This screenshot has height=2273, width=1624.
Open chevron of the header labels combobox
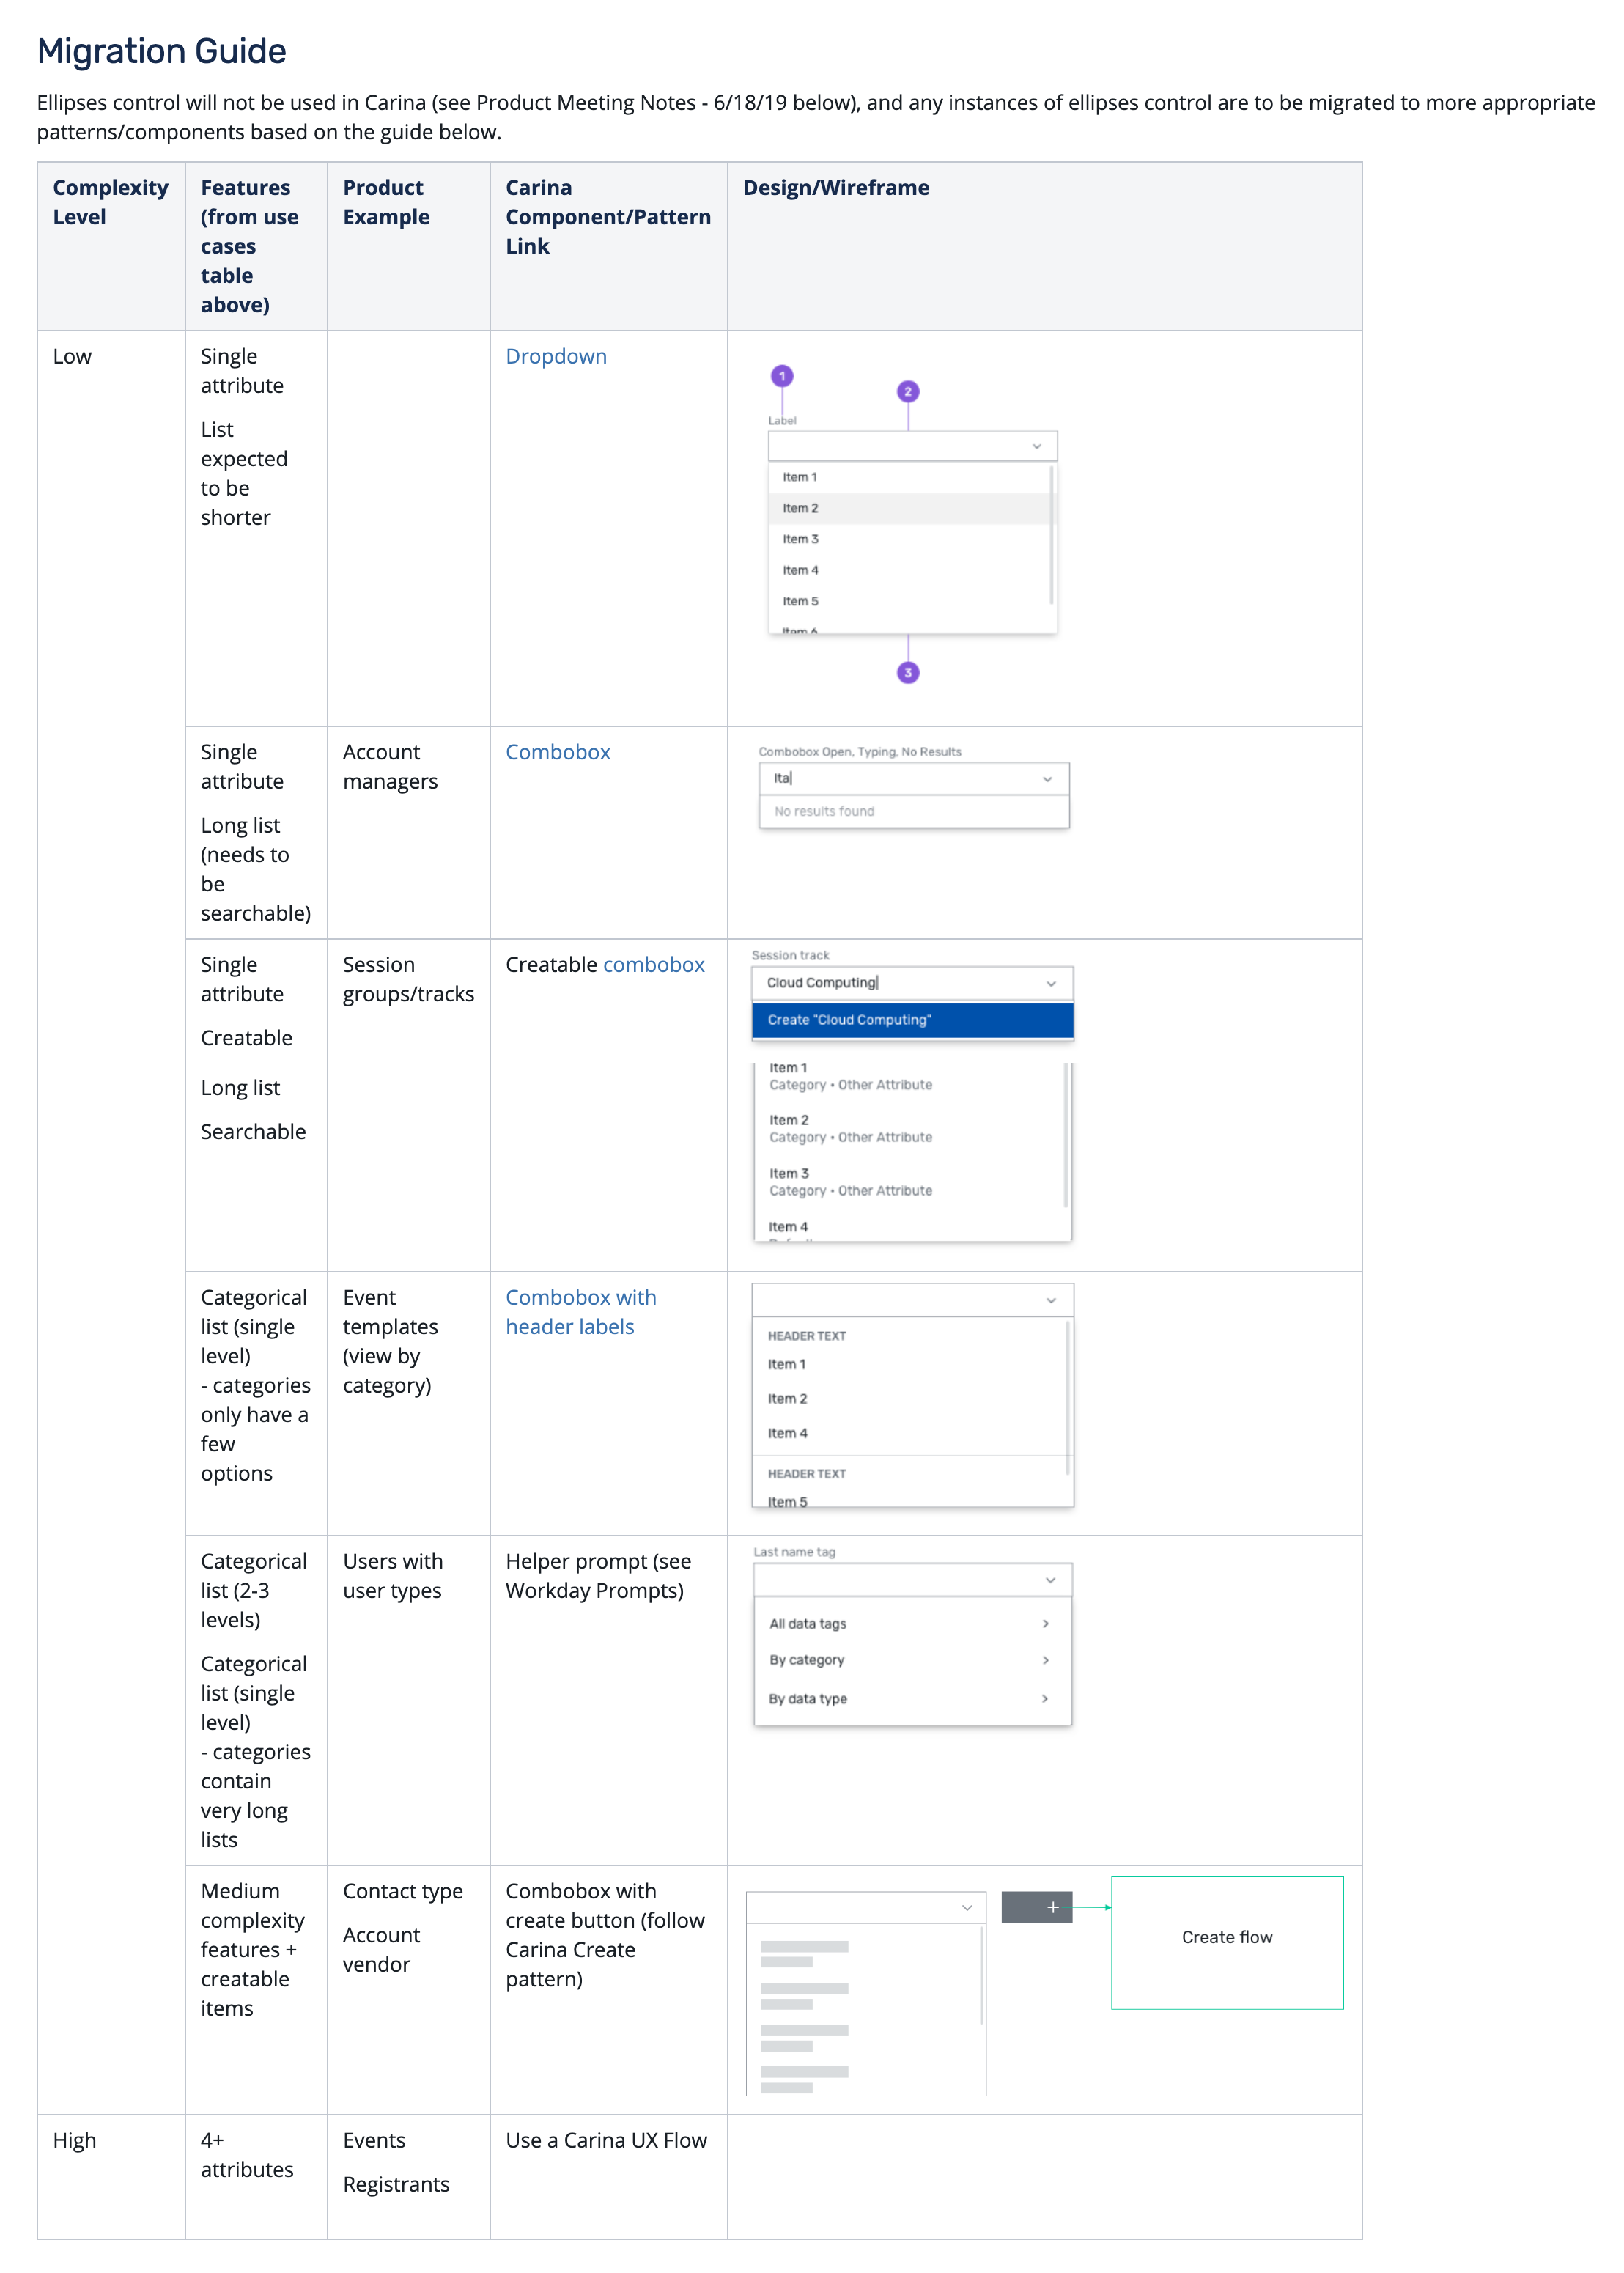1051,1300
